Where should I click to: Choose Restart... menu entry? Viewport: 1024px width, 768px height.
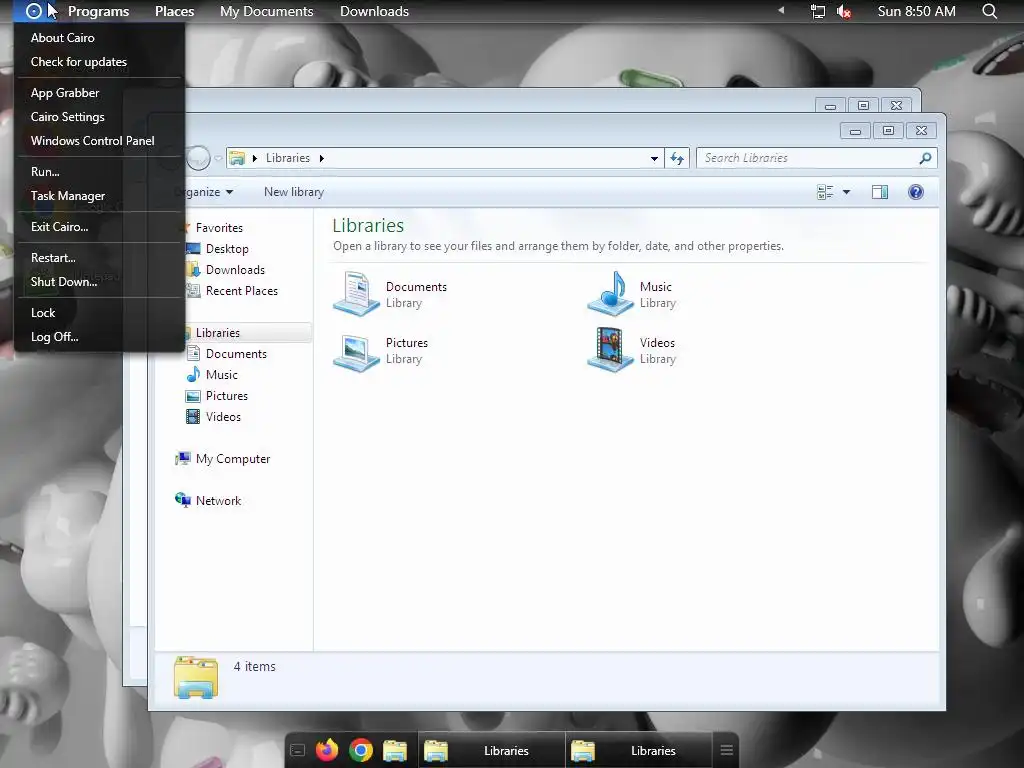pyautogui.click(x=99, y=258)
